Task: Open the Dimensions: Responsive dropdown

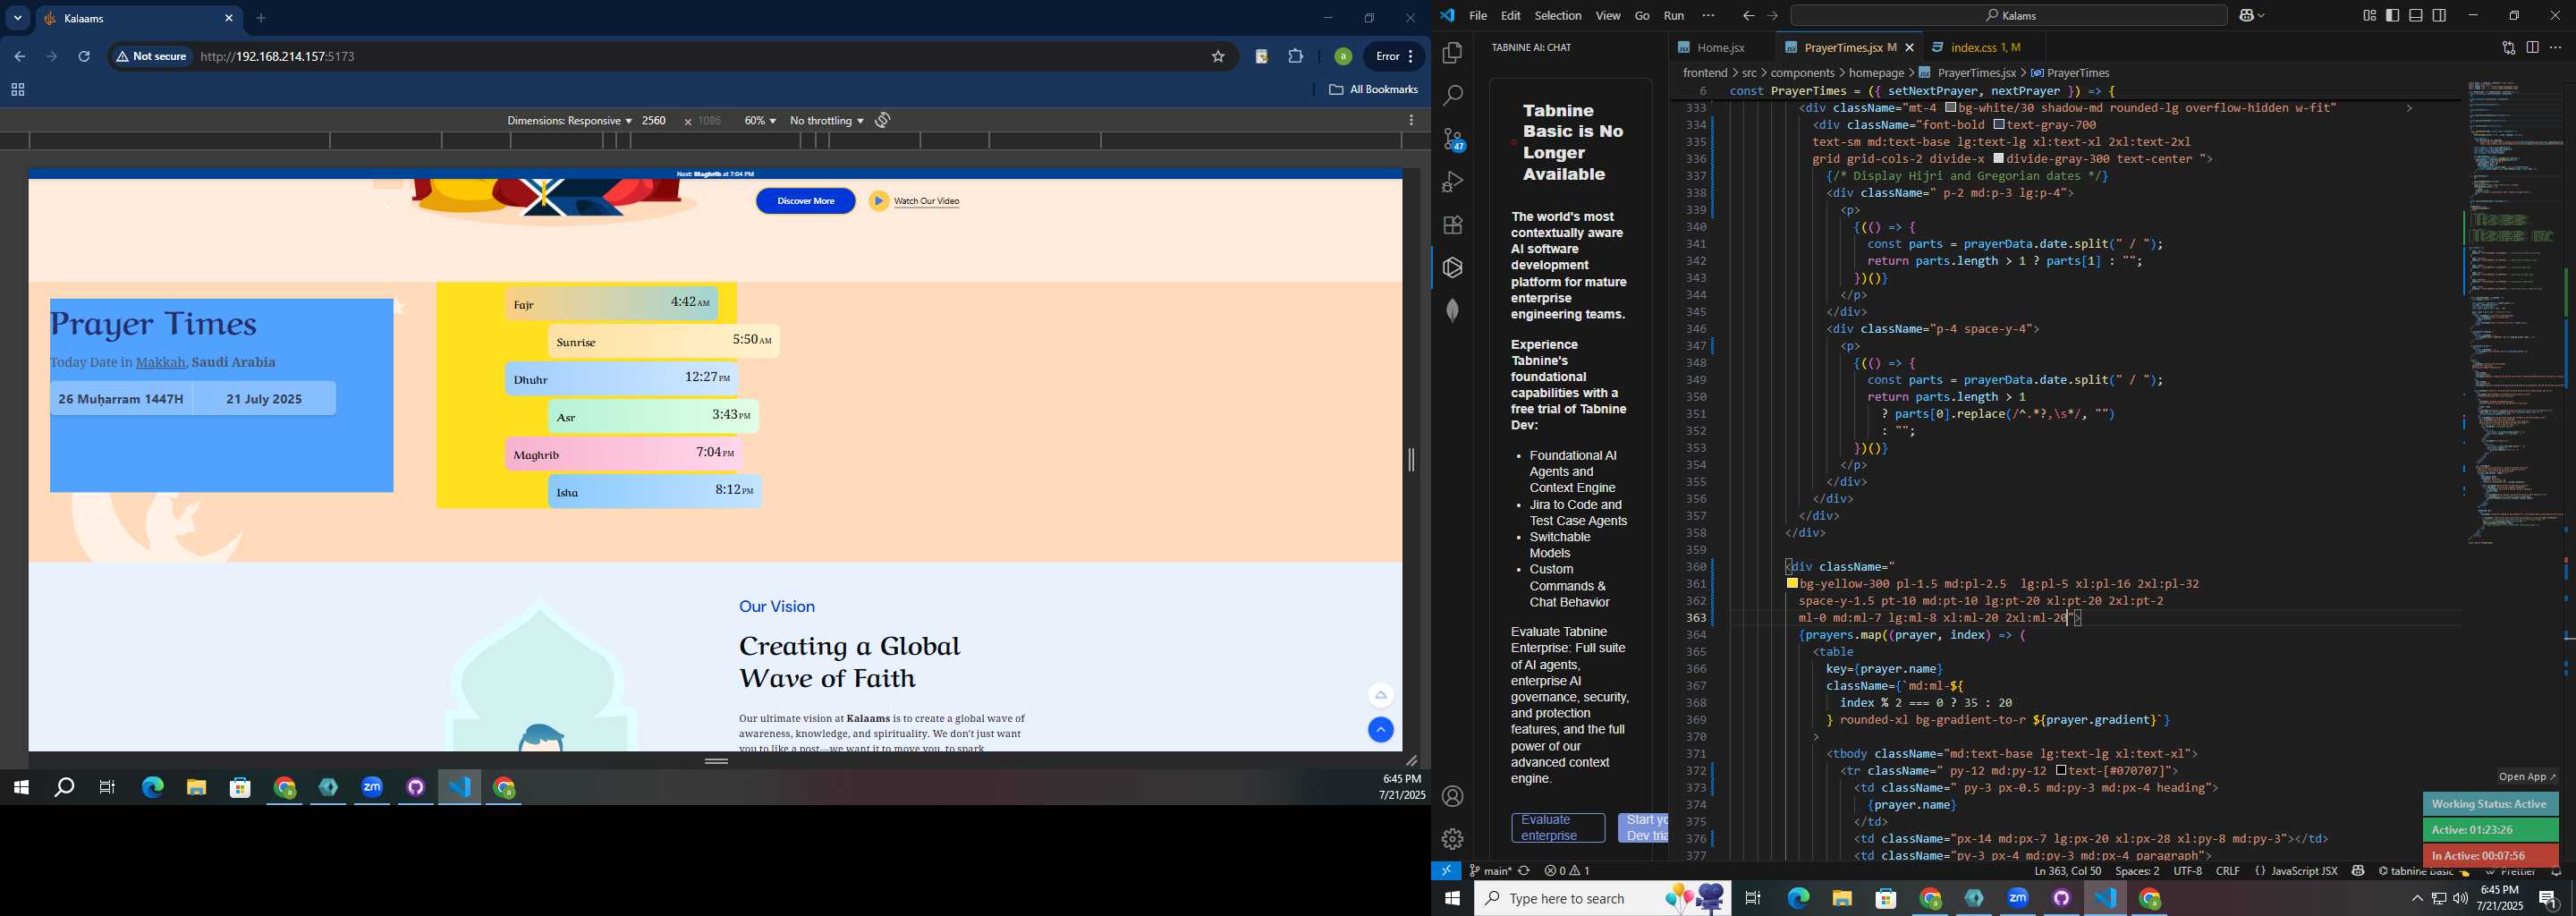Action: 569,121
